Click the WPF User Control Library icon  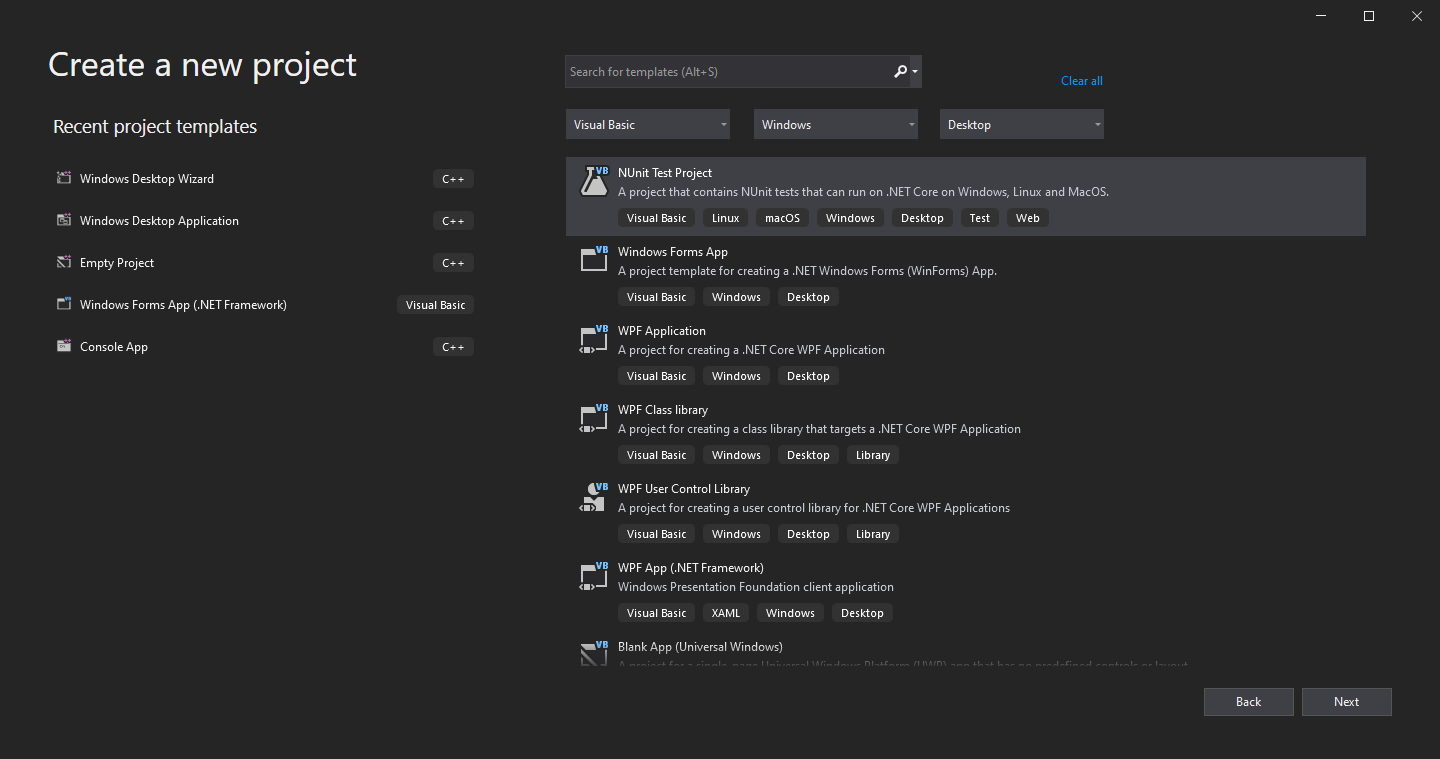(x=594, y=496)
